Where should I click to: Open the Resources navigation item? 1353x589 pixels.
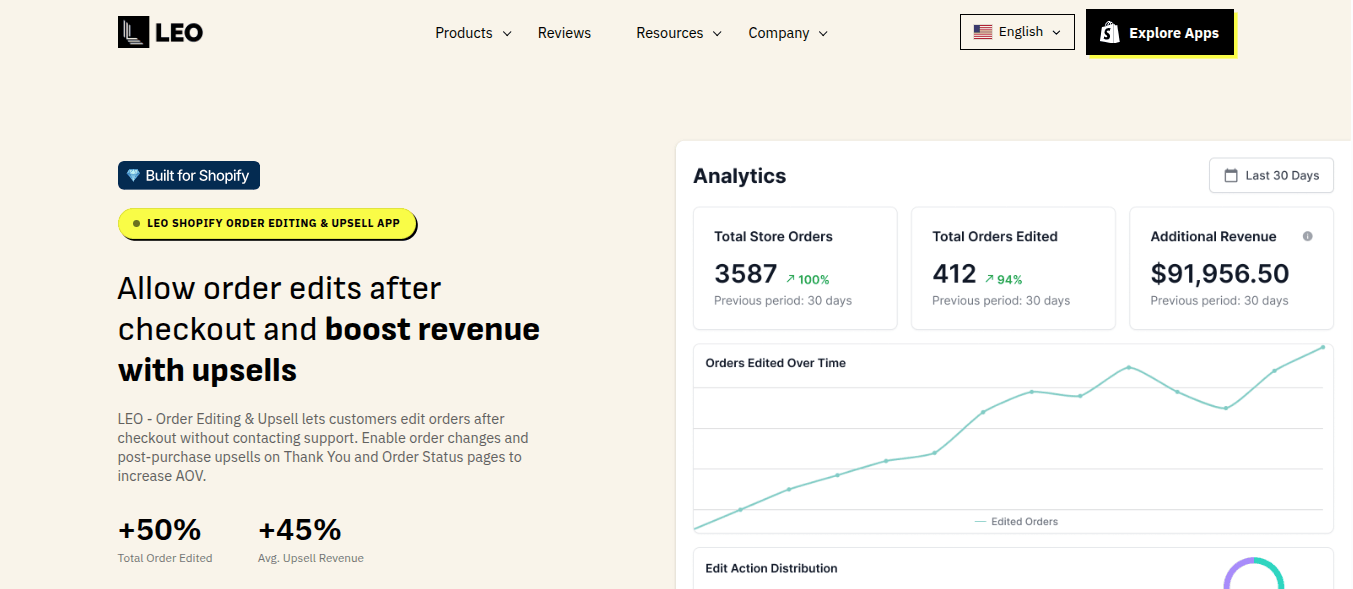click(679, 33)
